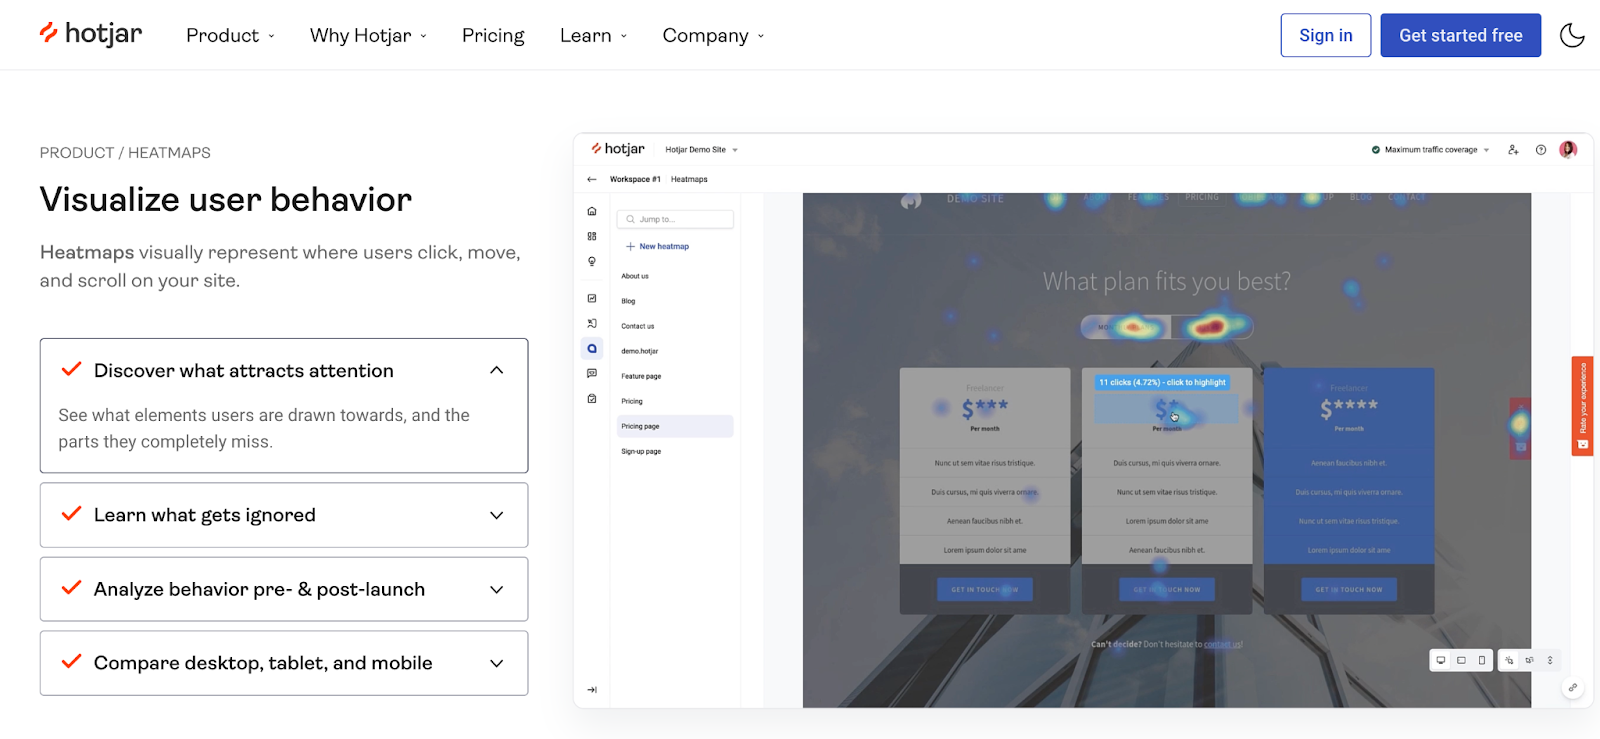Open the Product dropdown menu
Viewport: 1600px width, 739px height.
(x=230, y=36)
